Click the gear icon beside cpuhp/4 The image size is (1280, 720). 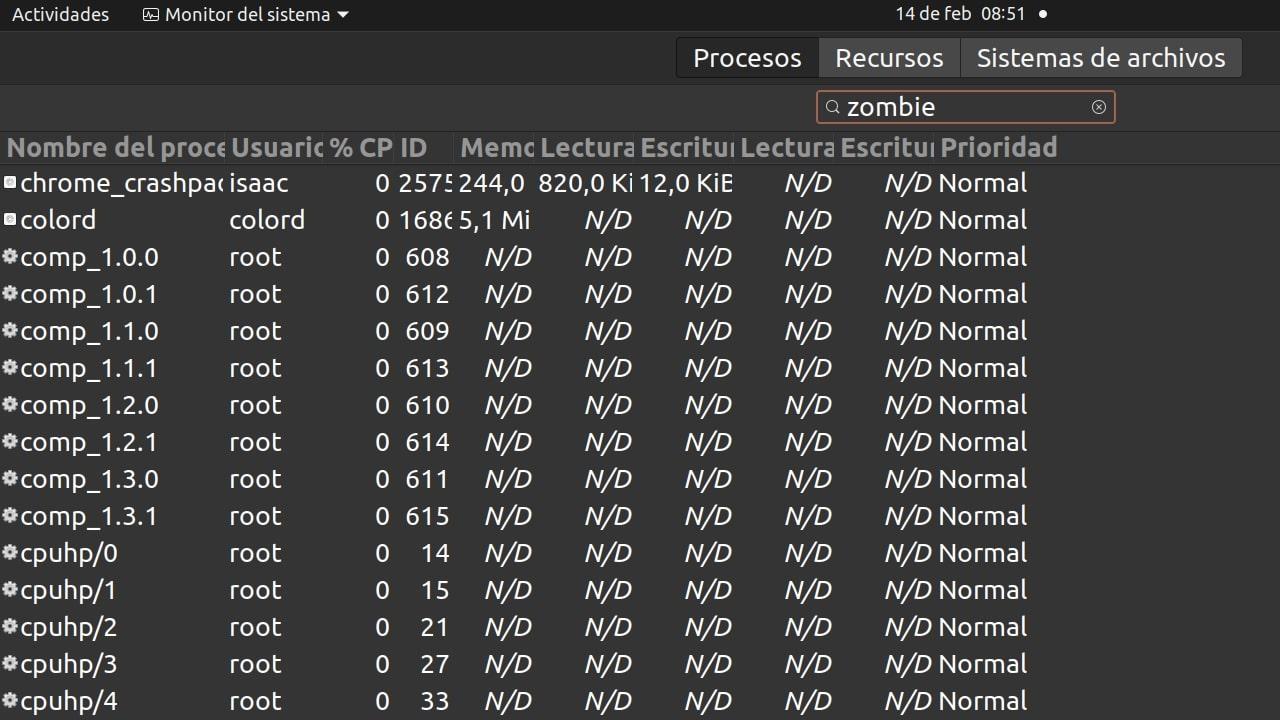(x=10, y=701)
